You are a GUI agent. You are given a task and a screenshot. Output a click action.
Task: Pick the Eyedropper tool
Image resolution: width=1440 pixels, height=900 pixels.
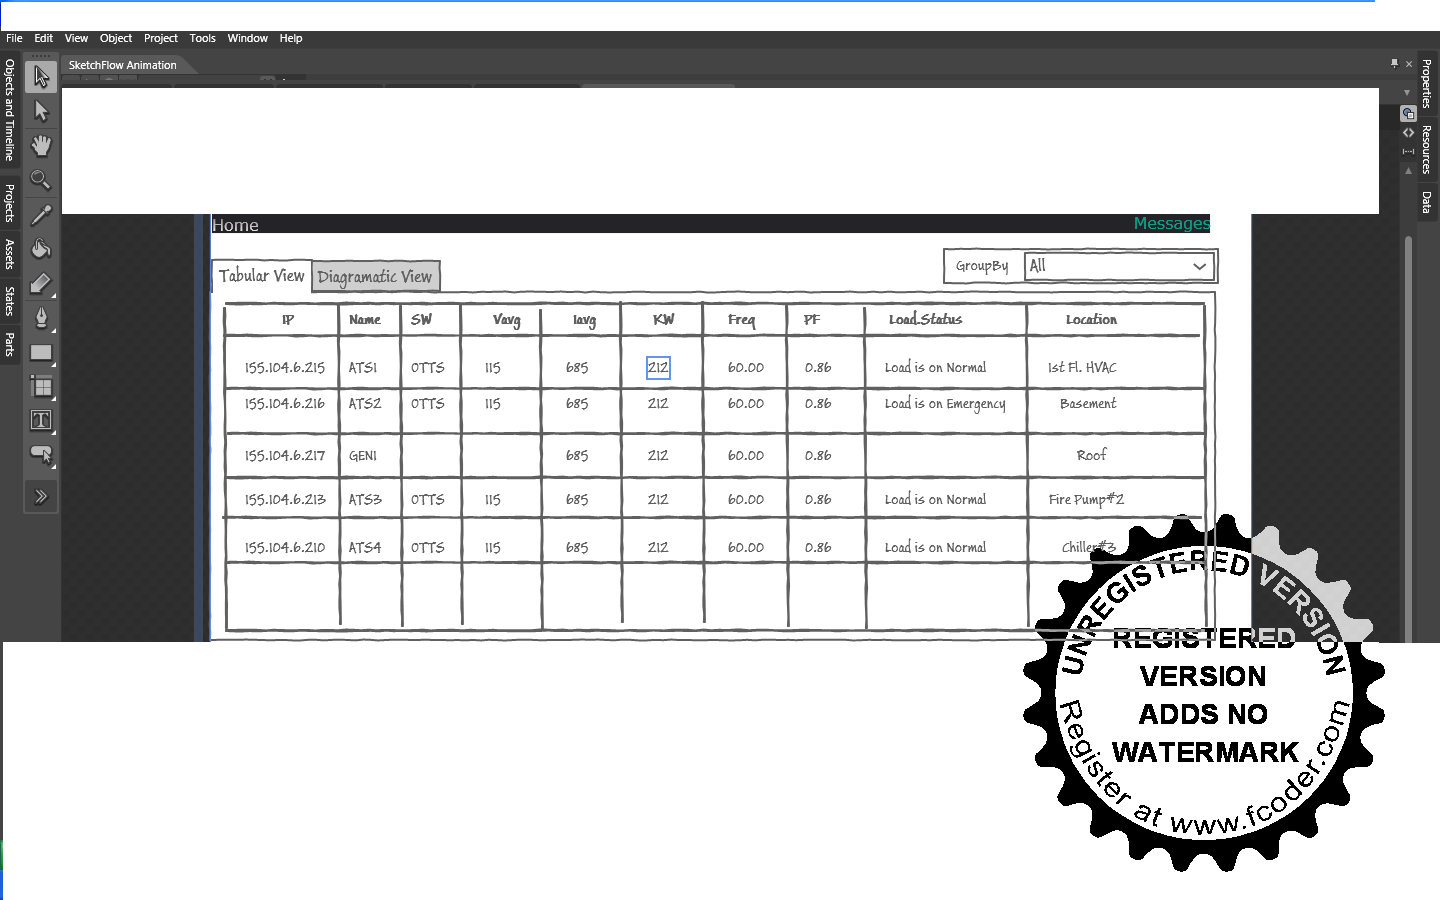click(x=41, y=214)
